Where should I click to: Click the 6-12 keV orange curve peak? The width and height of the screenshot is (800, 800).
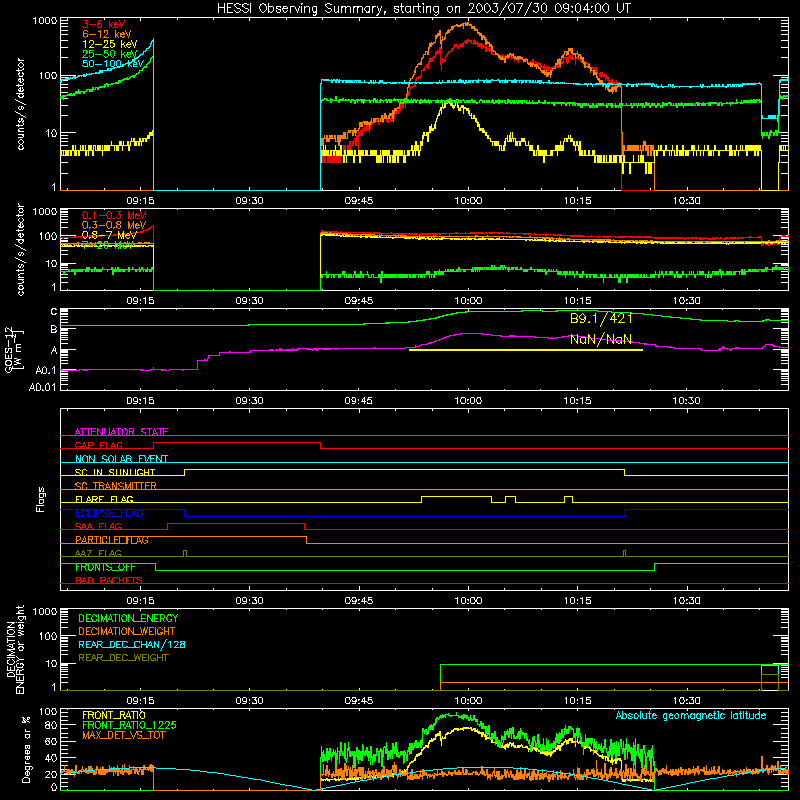point(465,23)
